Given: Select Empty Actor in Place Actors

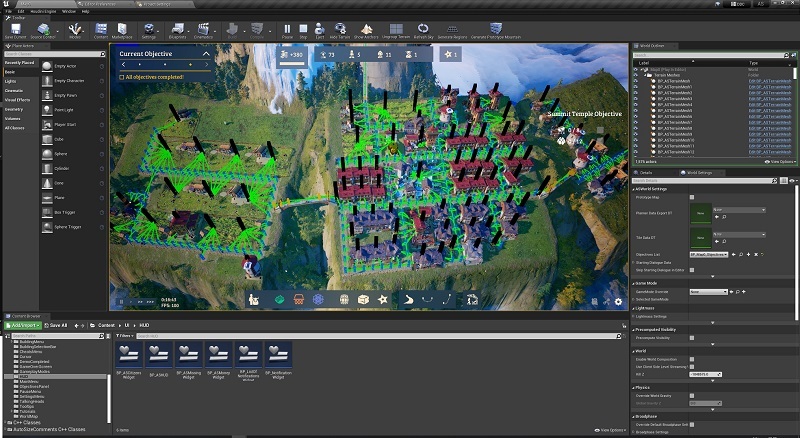Looking at the screenshot, I should [x=73, y=66].
